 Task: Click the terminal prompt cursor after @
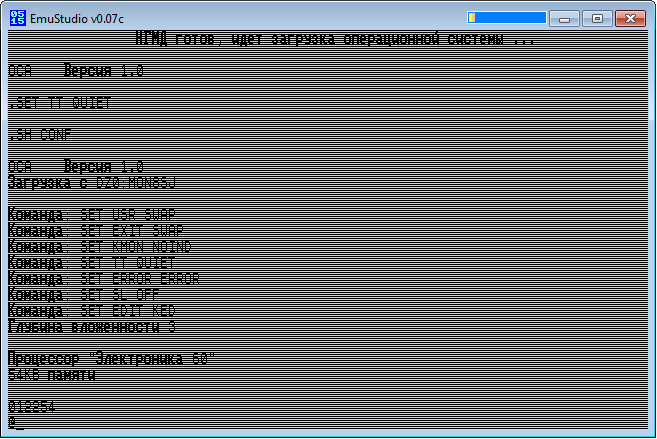click(20, 424)
